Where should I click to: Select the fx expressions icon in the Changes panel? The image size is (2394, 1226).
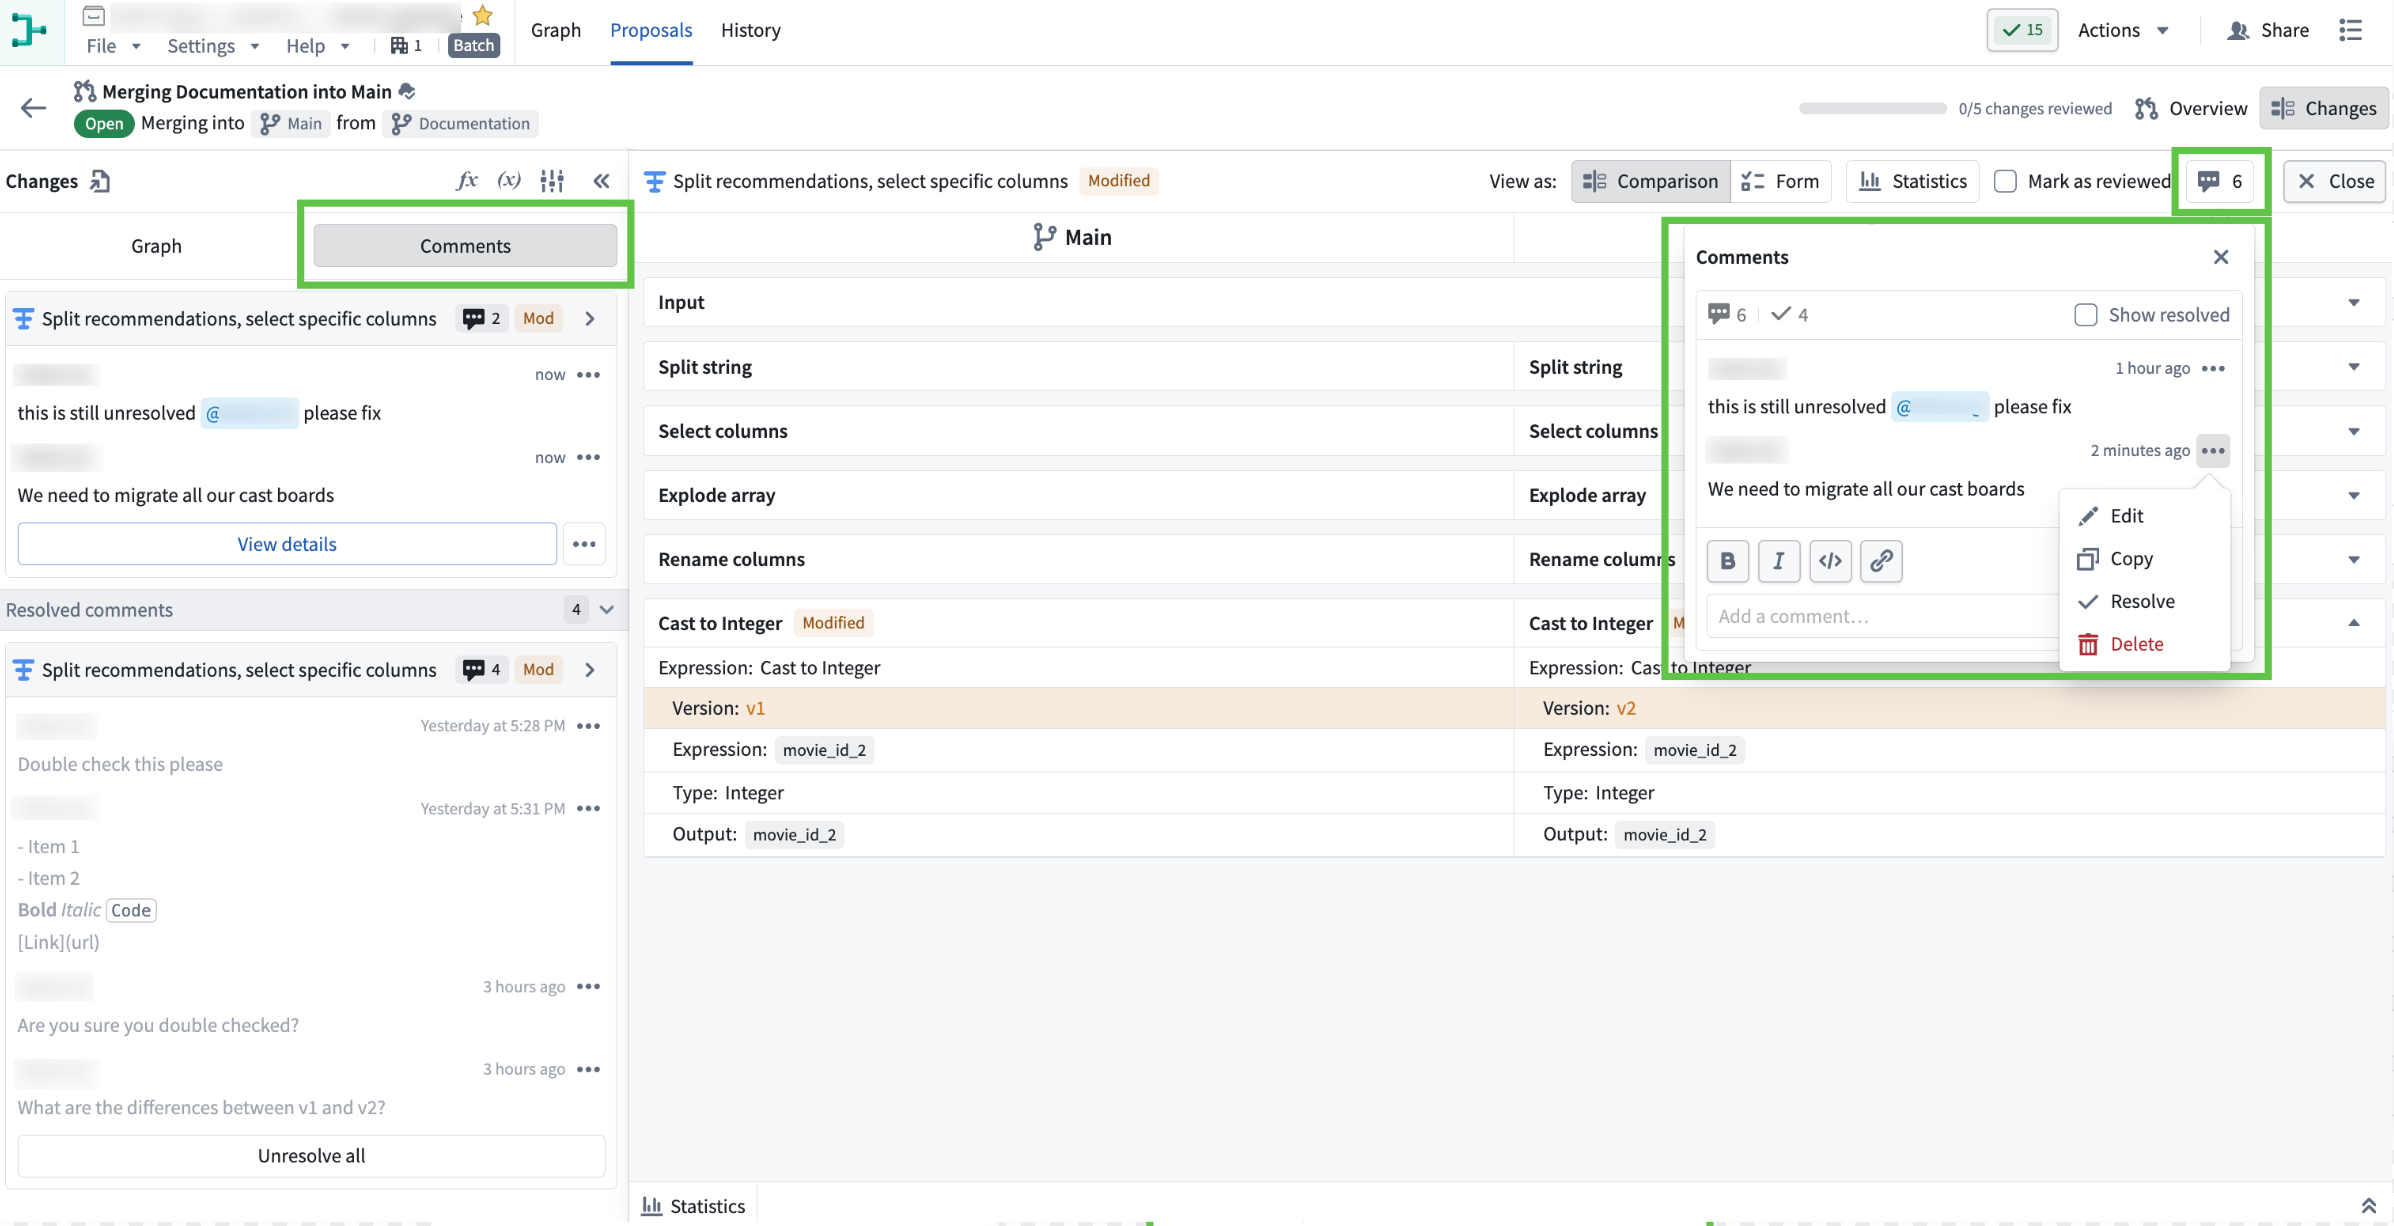pos(466,181)
